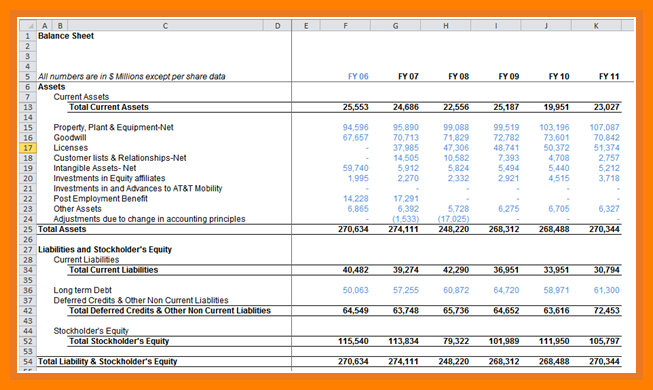The height and width of the screenshot is (390, 653).
Task: Click the FY 11 header cell
Action: point(609,76)
